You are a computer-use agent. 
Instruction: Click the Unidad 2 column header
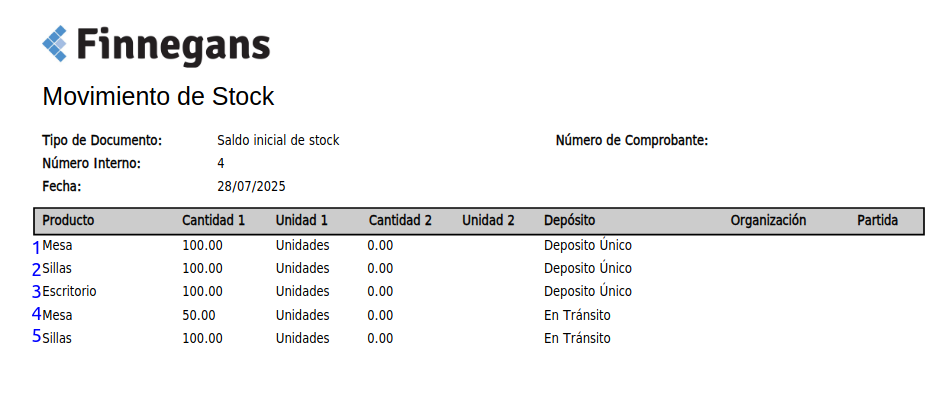[x=489, y=221]
